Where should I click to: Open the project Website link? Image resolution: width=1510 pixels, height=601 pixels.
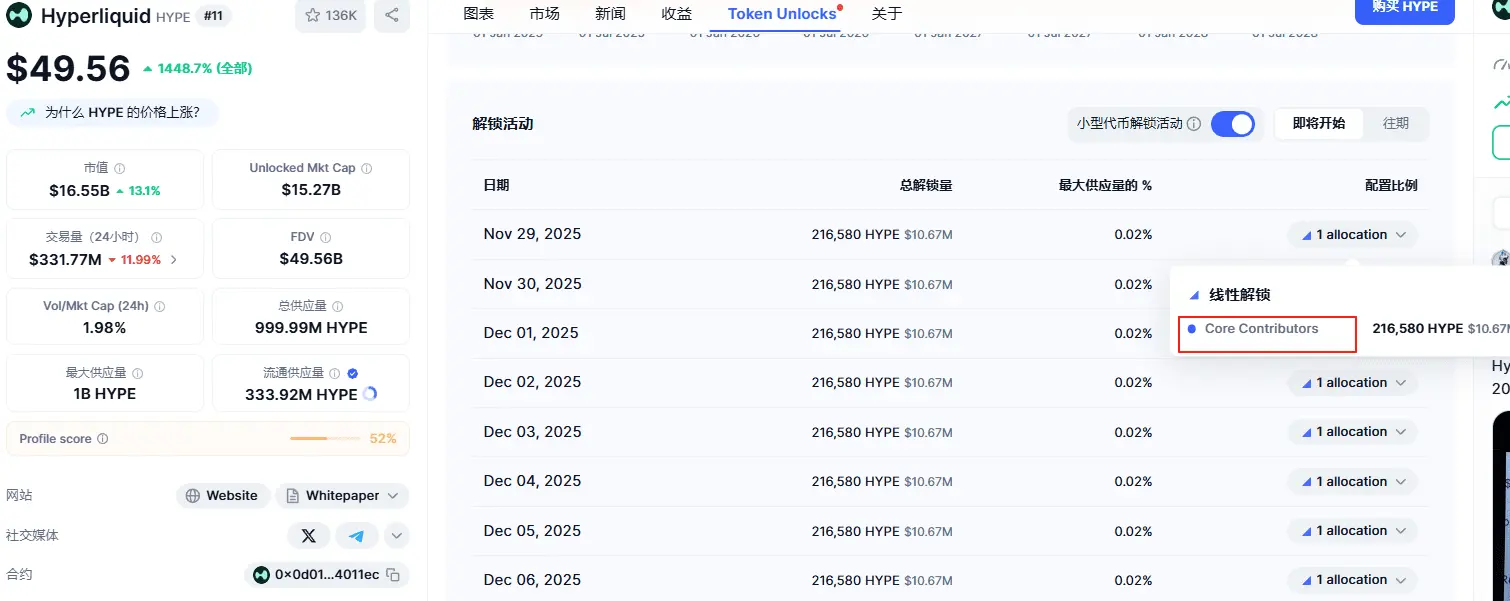point(223,496)
